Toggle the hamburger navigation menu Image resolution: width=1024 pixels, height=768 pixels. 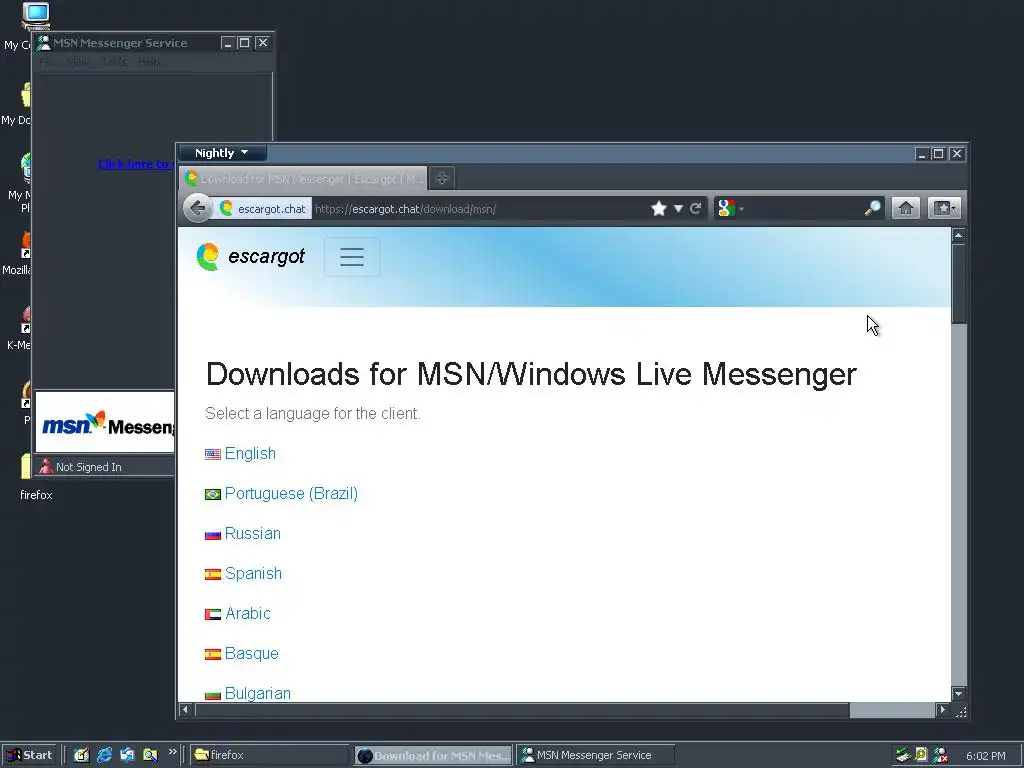point(352,257)
